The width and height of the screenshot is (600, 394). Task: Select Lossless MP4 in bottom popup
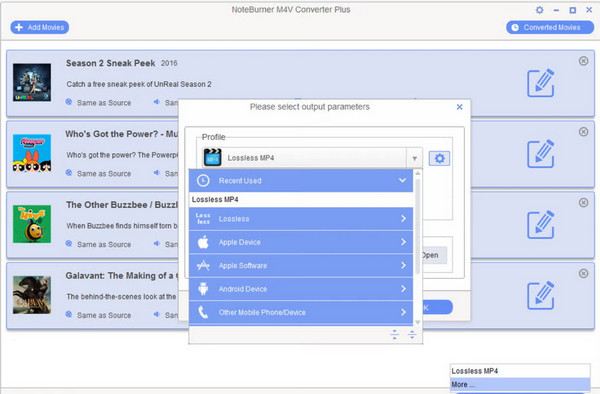(x=520, y=371)
